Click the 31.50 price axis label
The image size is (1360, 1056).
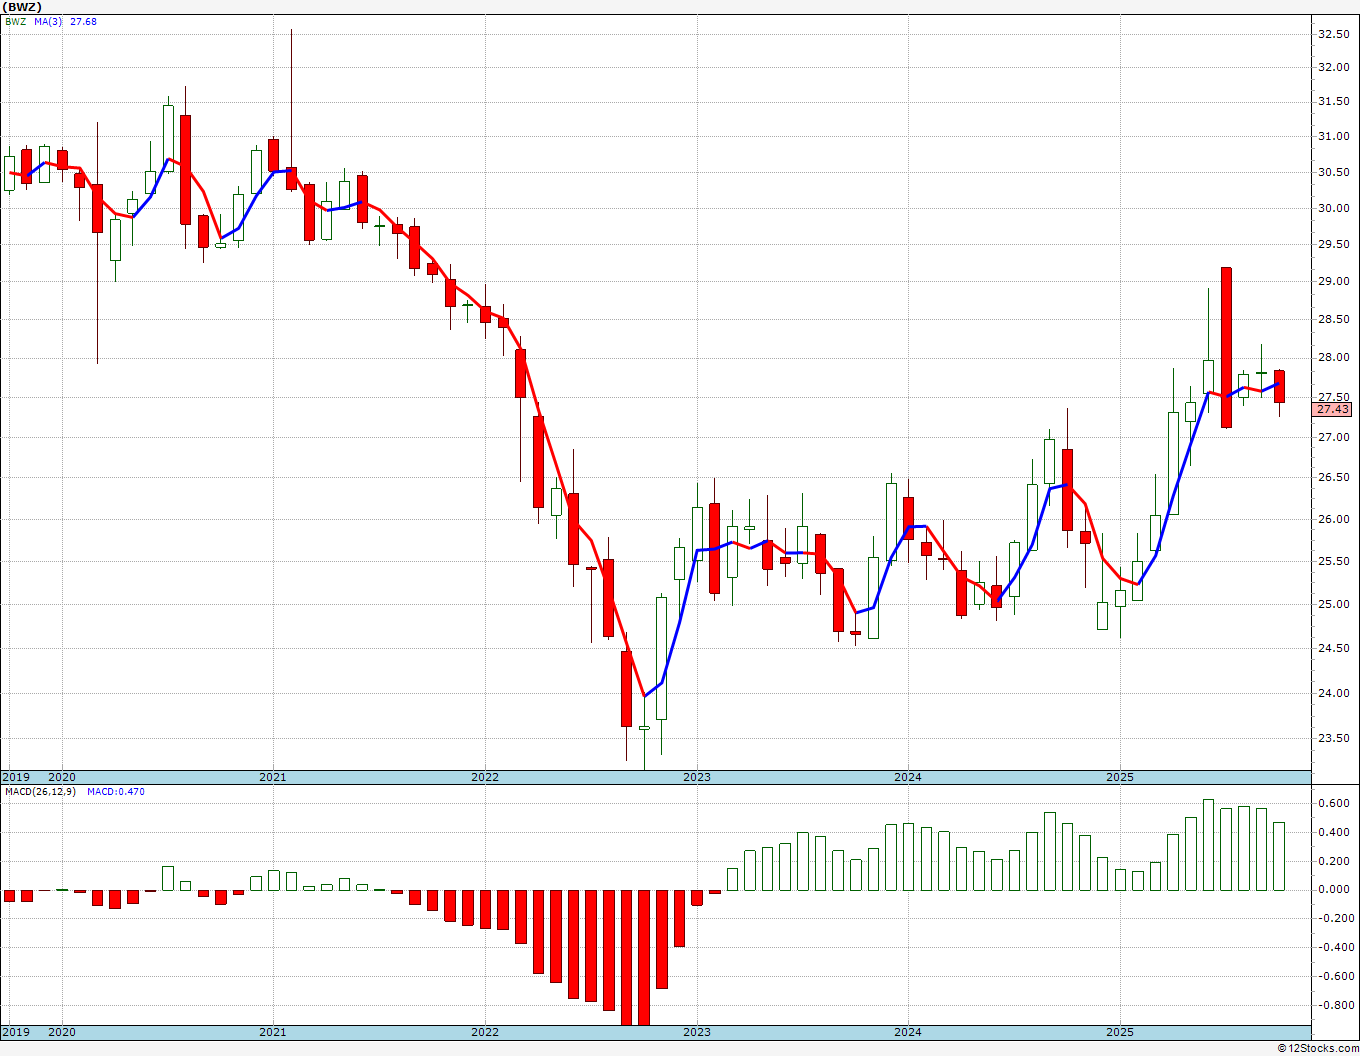coord(1333,102)
